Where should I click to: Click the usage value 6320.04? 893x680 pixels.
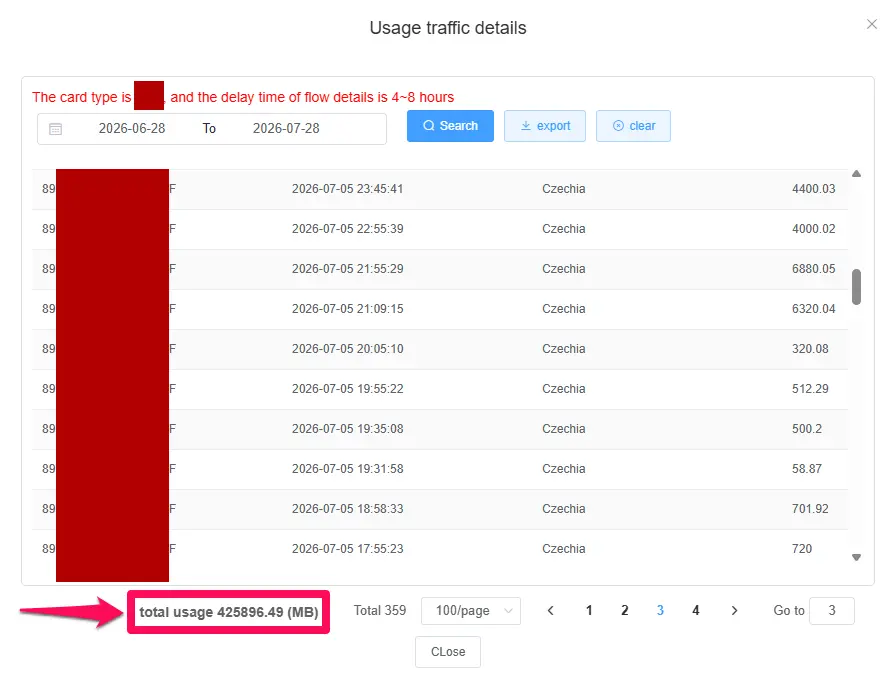813,309
